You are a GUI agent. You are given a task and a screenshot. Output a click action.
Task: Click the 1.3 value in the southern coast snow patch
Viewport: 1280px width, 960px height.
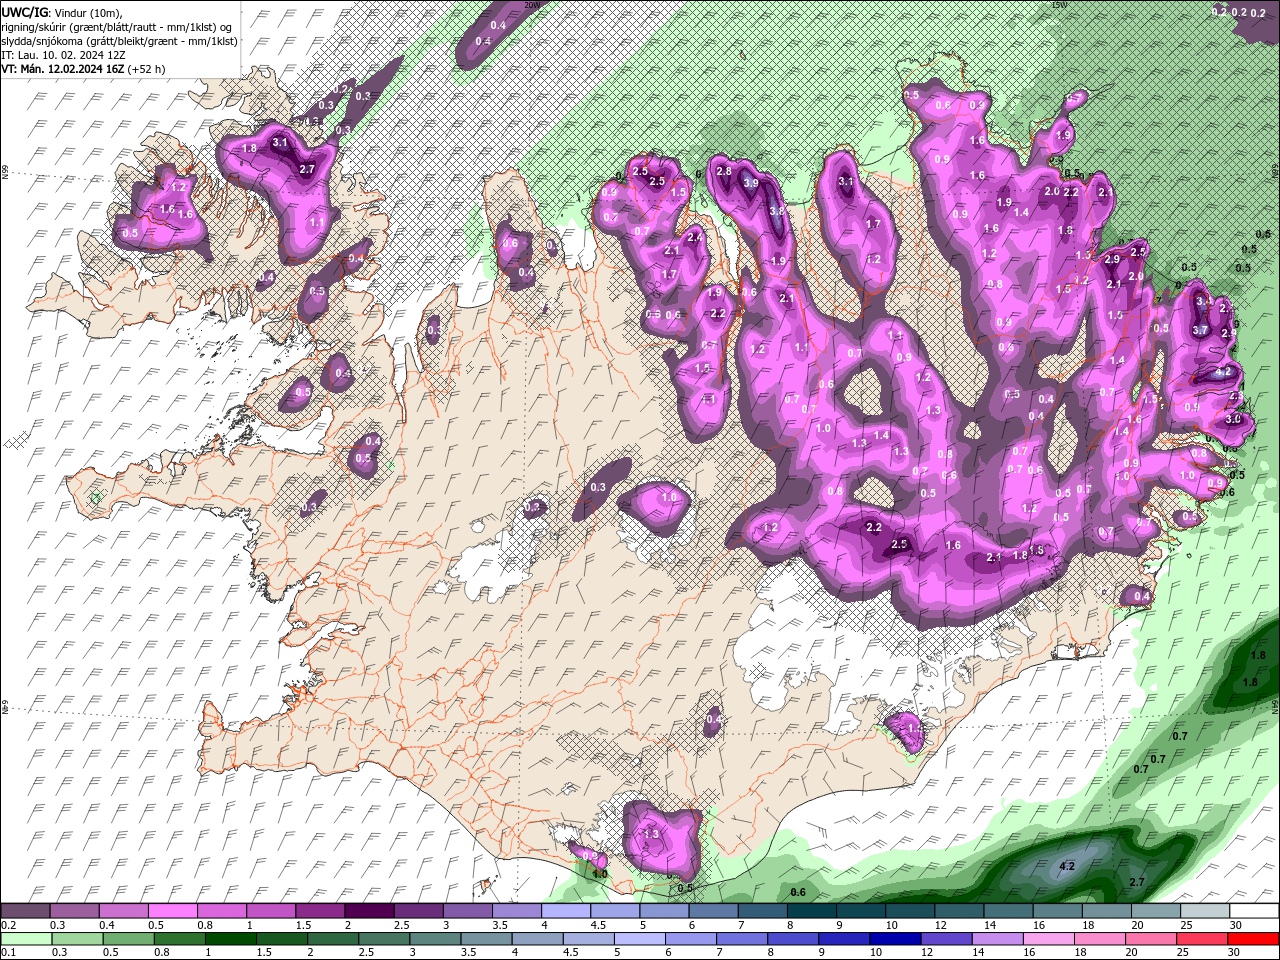point(651,834)
